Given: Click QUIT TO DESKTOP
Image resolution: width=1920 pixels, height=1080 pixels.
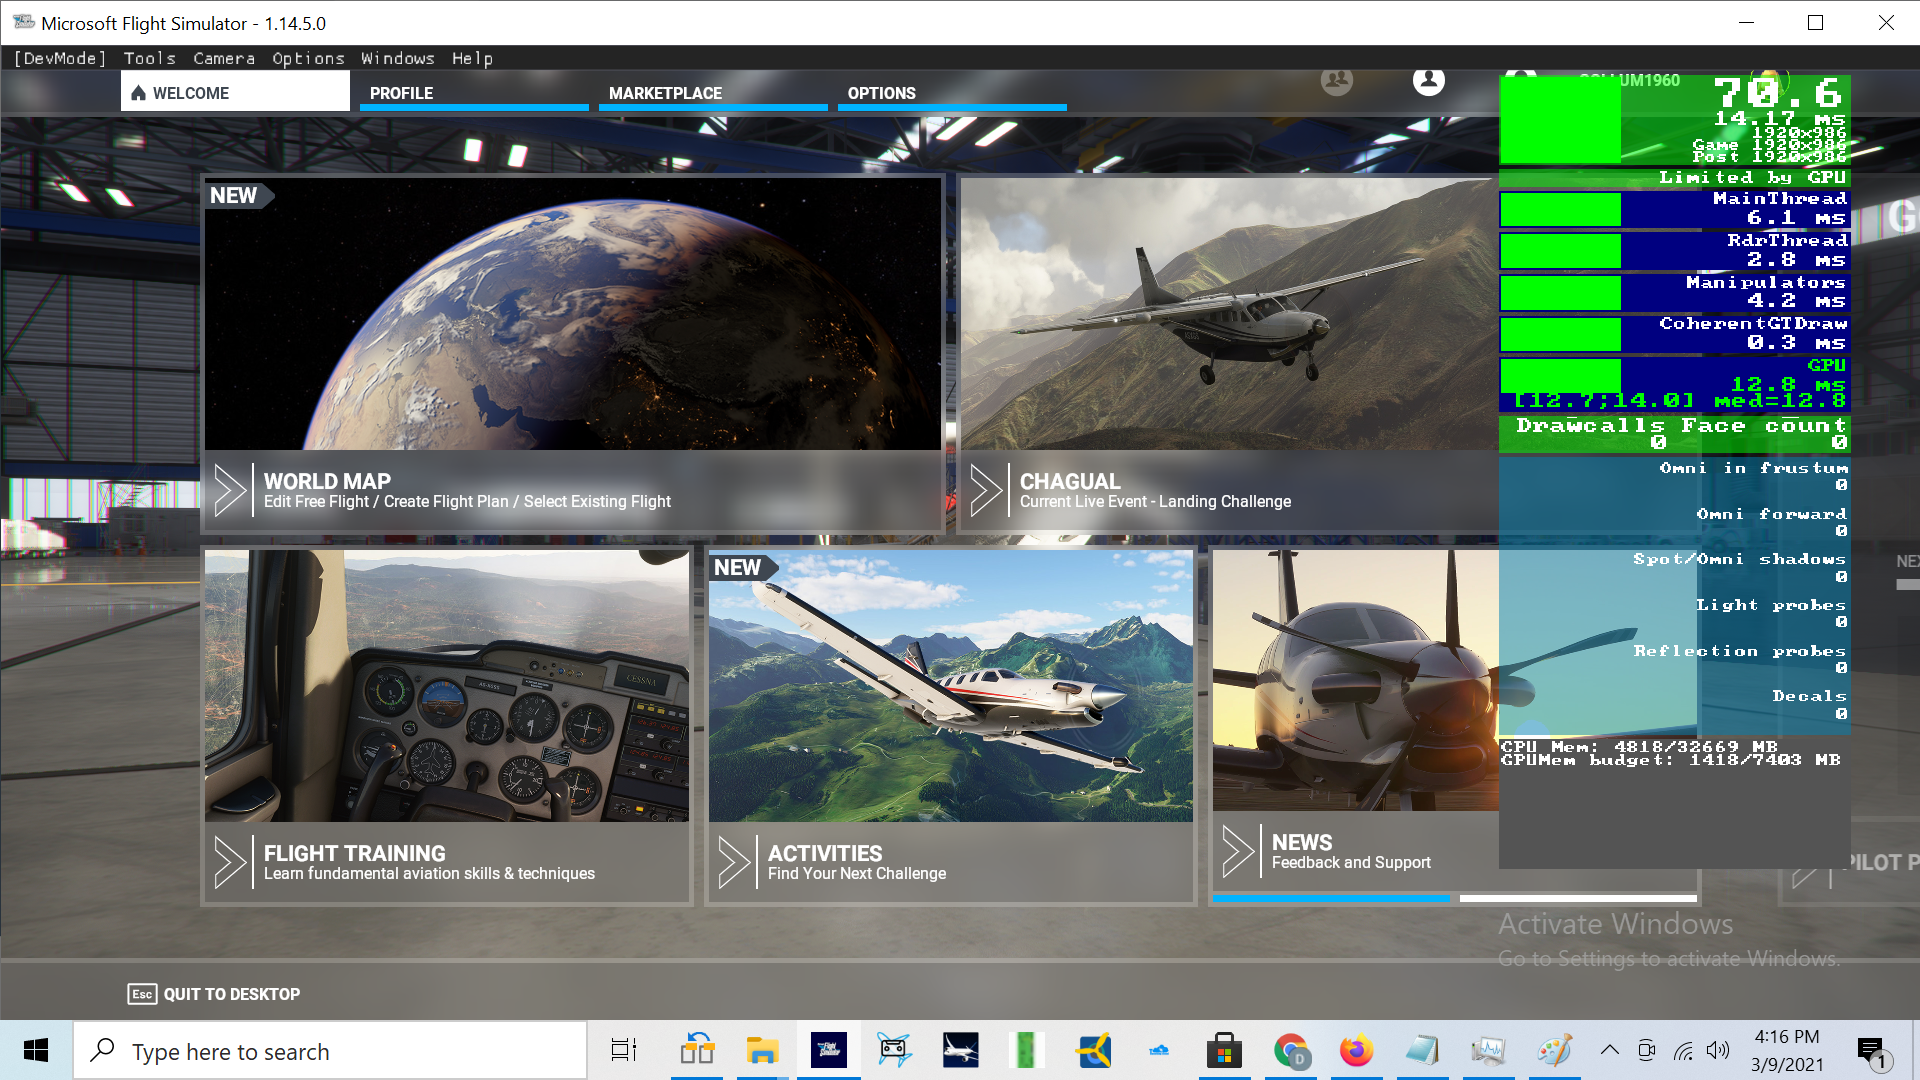Looking at the screenshot, I should [x=232, y=994].
